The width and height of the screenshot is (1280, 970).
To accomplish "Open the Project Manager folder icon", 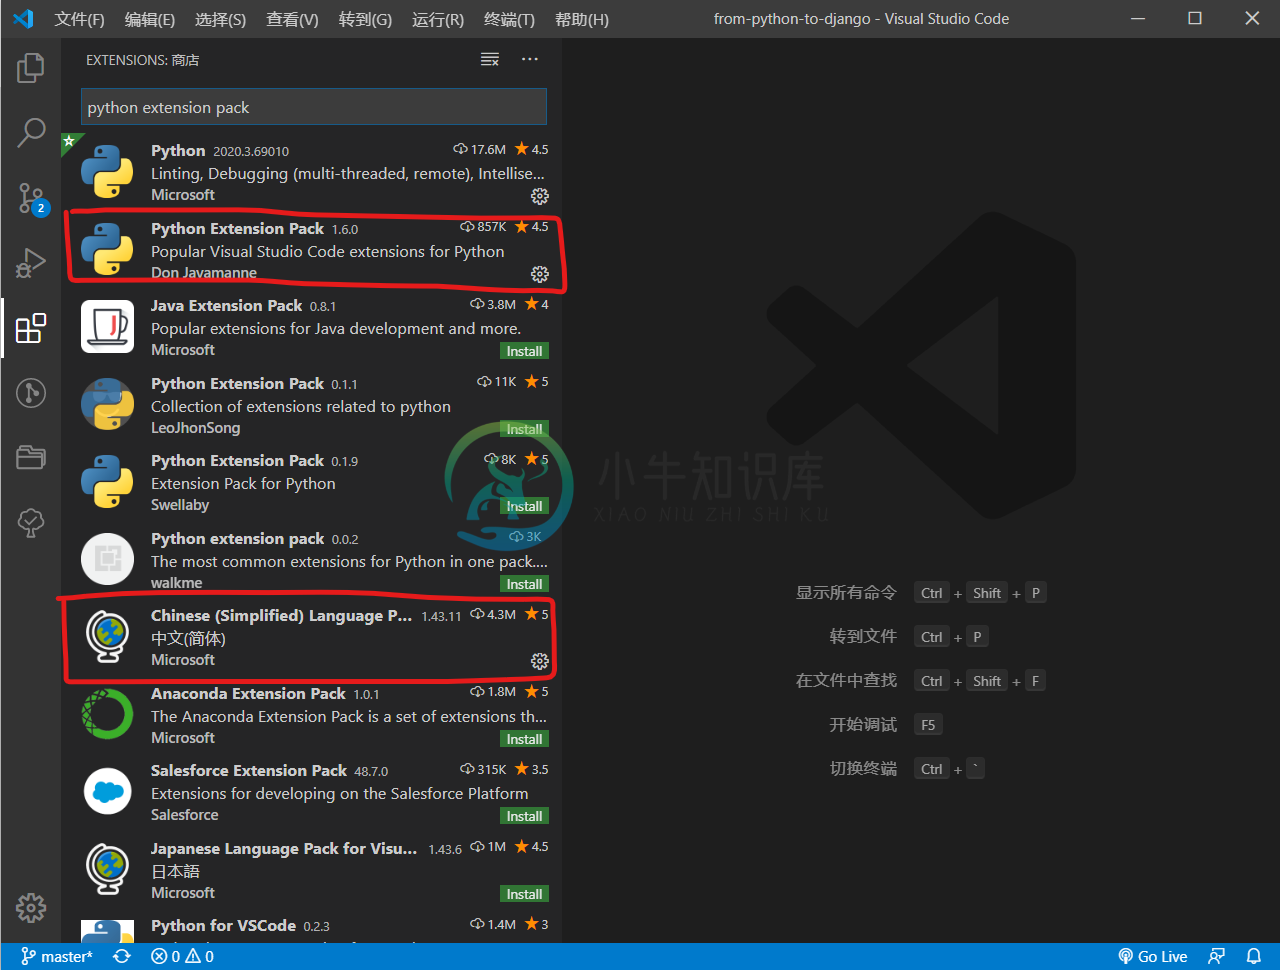I will tap(31, 457).
